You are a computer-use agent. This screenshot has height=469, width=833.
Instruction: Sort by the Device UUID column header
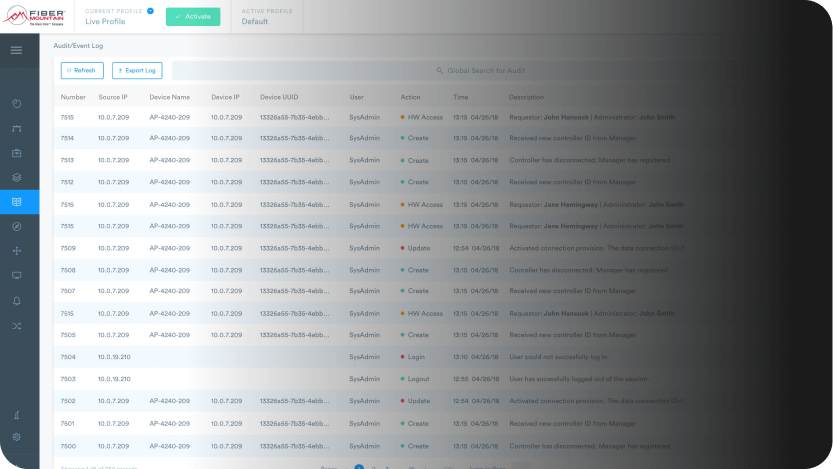pos(279,97)
